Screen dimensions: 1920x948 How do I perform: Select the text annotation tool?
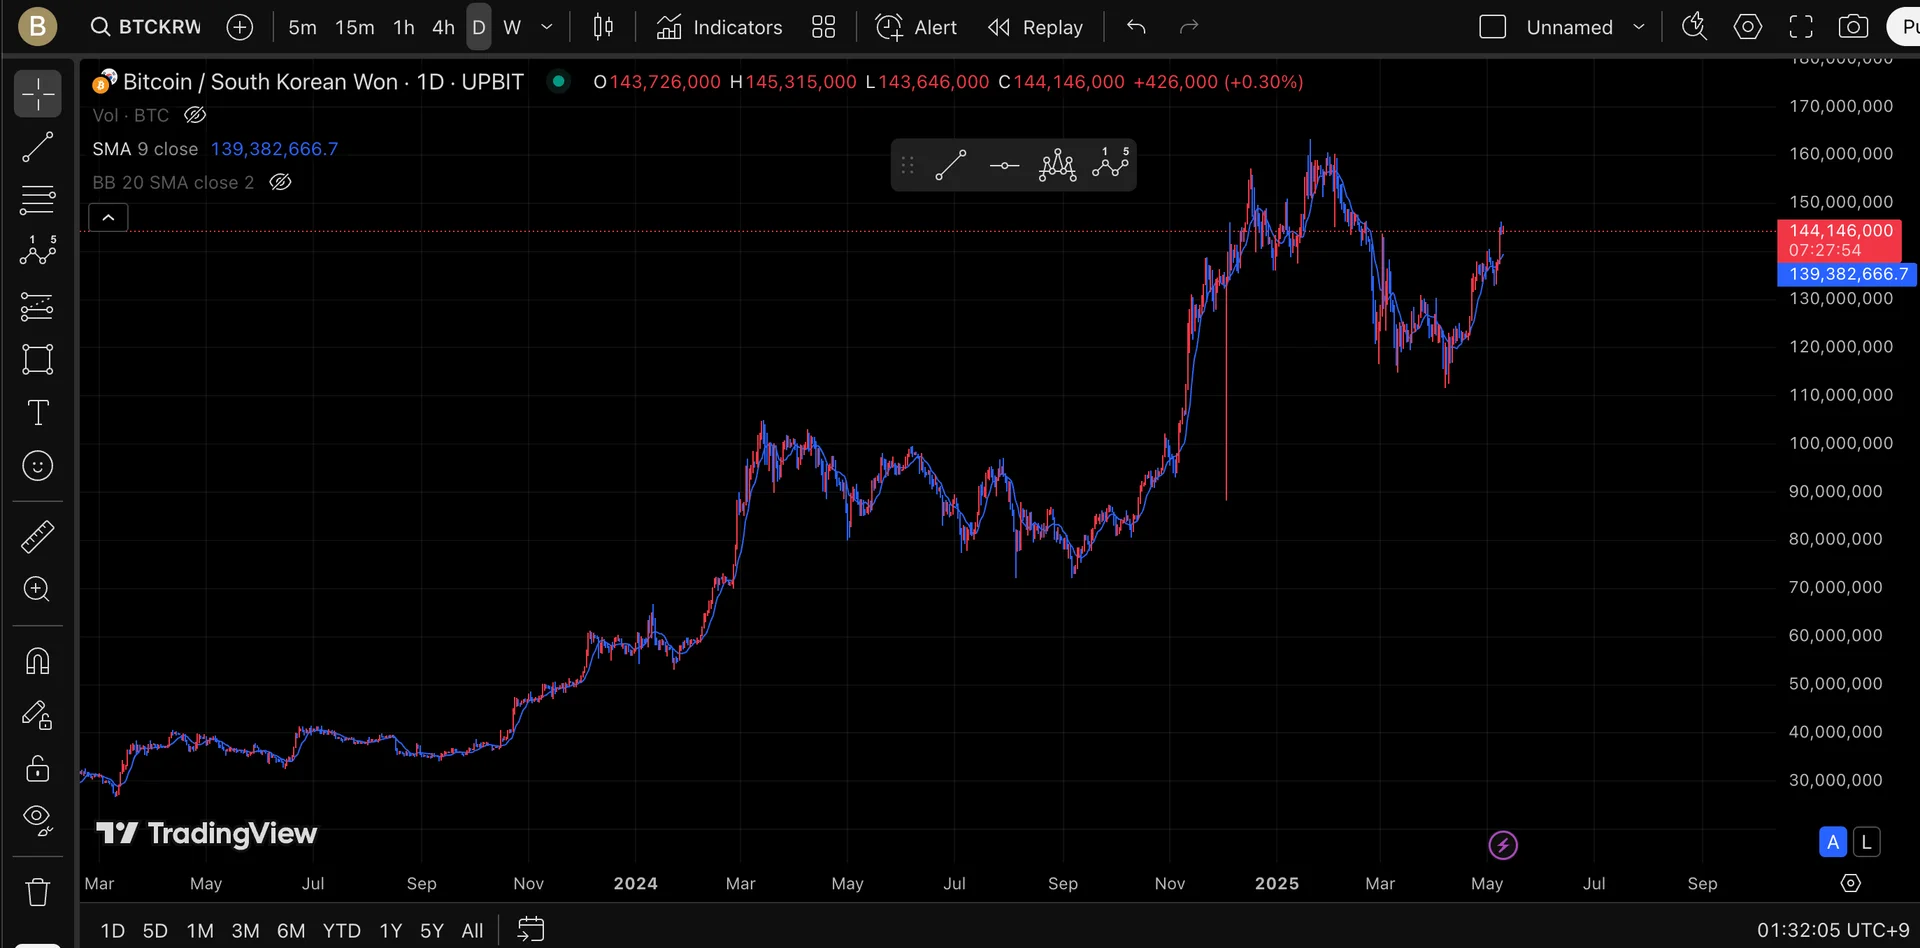(38, 412)
